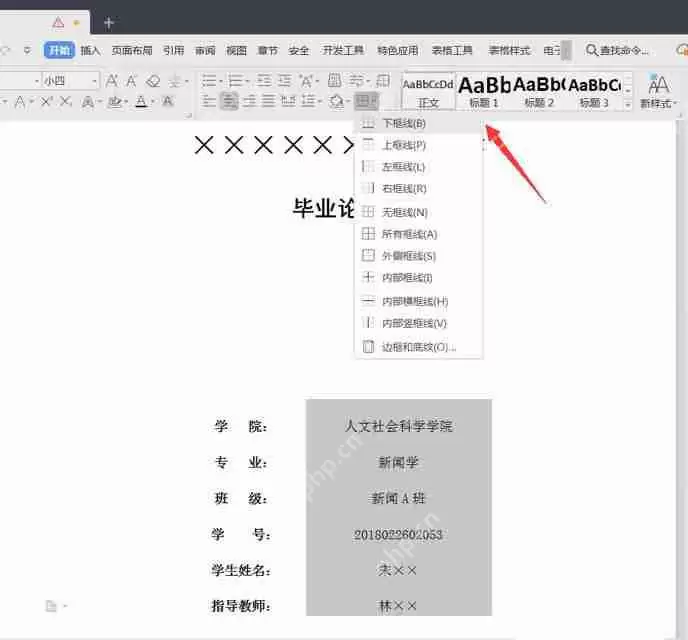This screenshot has height=640, width=688.
Task: Choose 左框线(L) left border
Action: [x=419, y=167]
